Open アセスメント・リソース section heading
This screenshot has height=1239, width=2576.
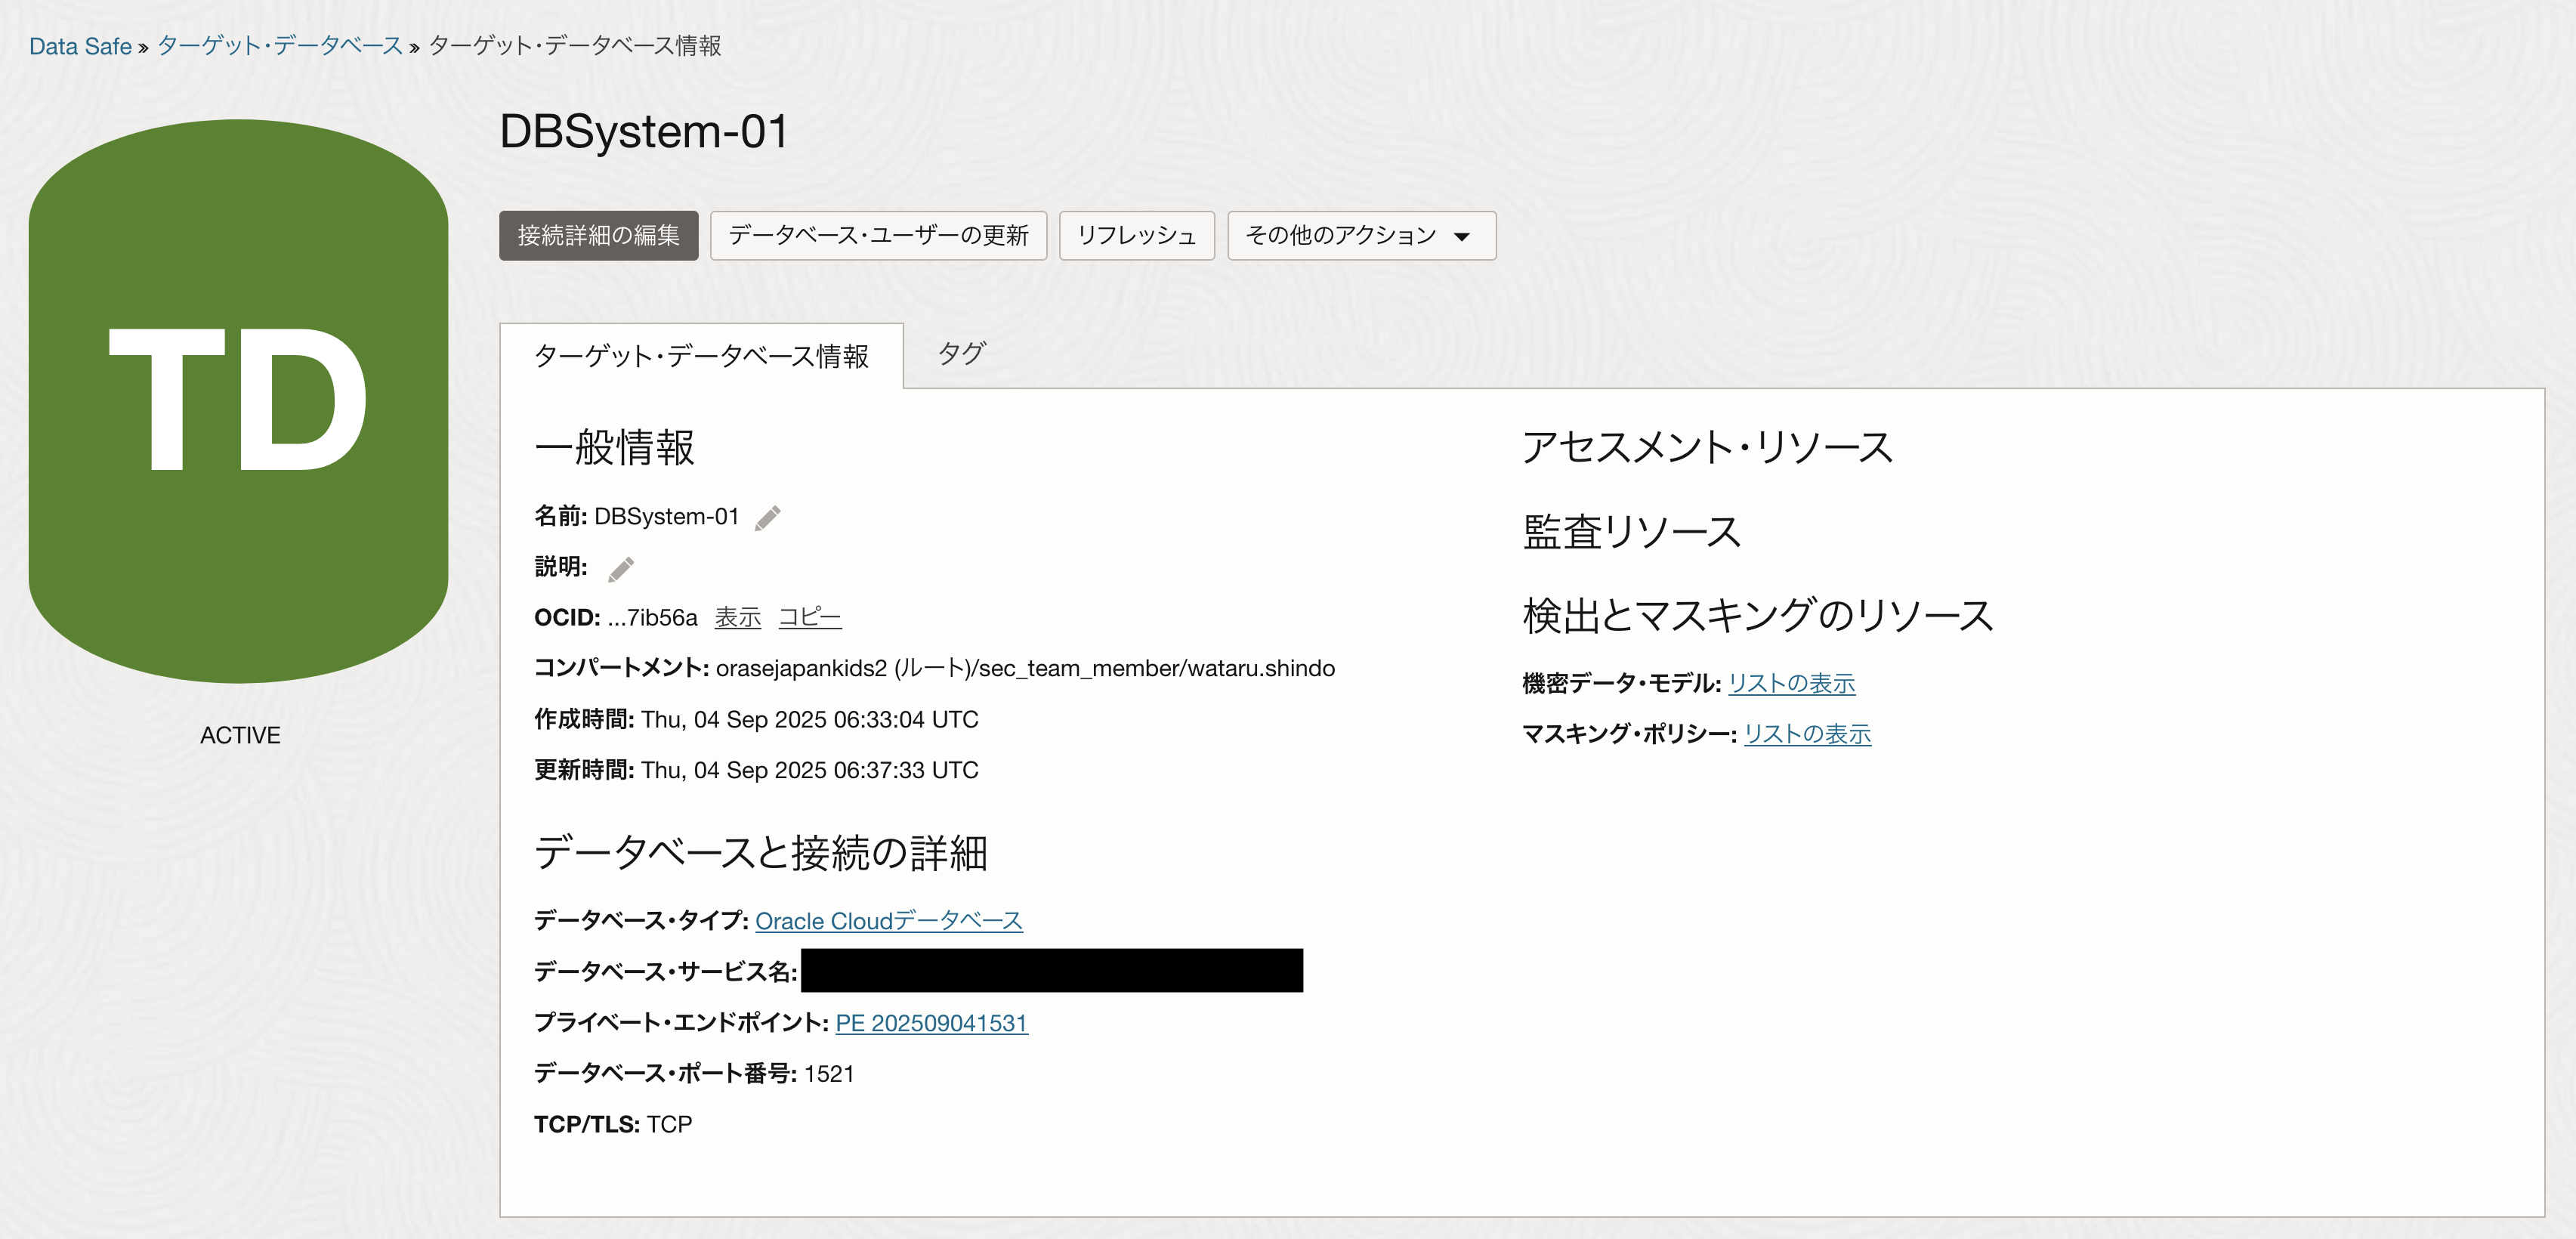coord(1706,447)
